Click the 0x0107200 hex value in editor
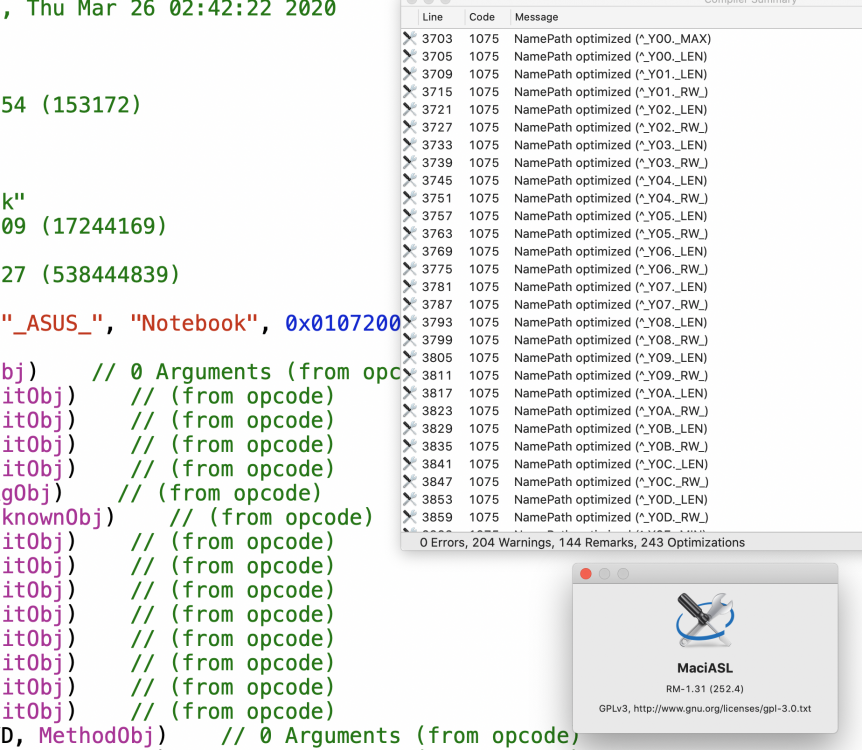Viewport: 862px width, 750px height. click(342, 323)
